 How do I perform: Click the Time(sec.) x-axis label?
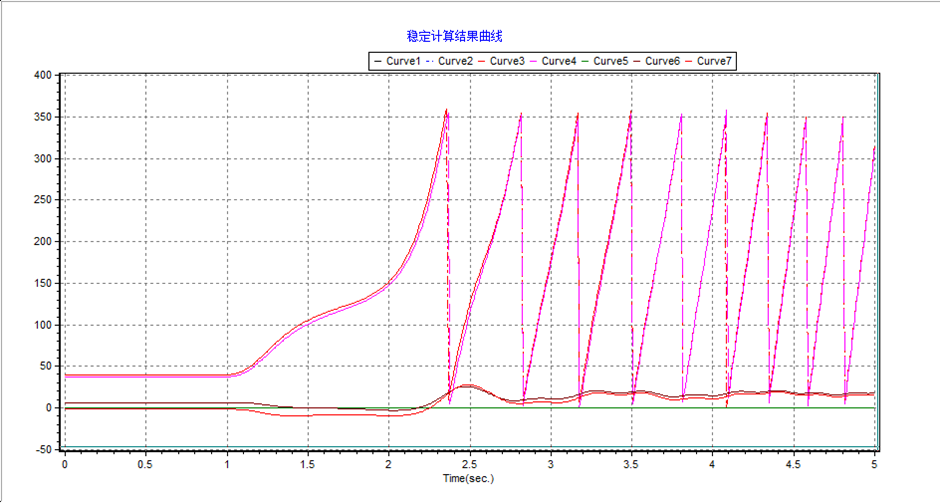(x=469, y=478)
